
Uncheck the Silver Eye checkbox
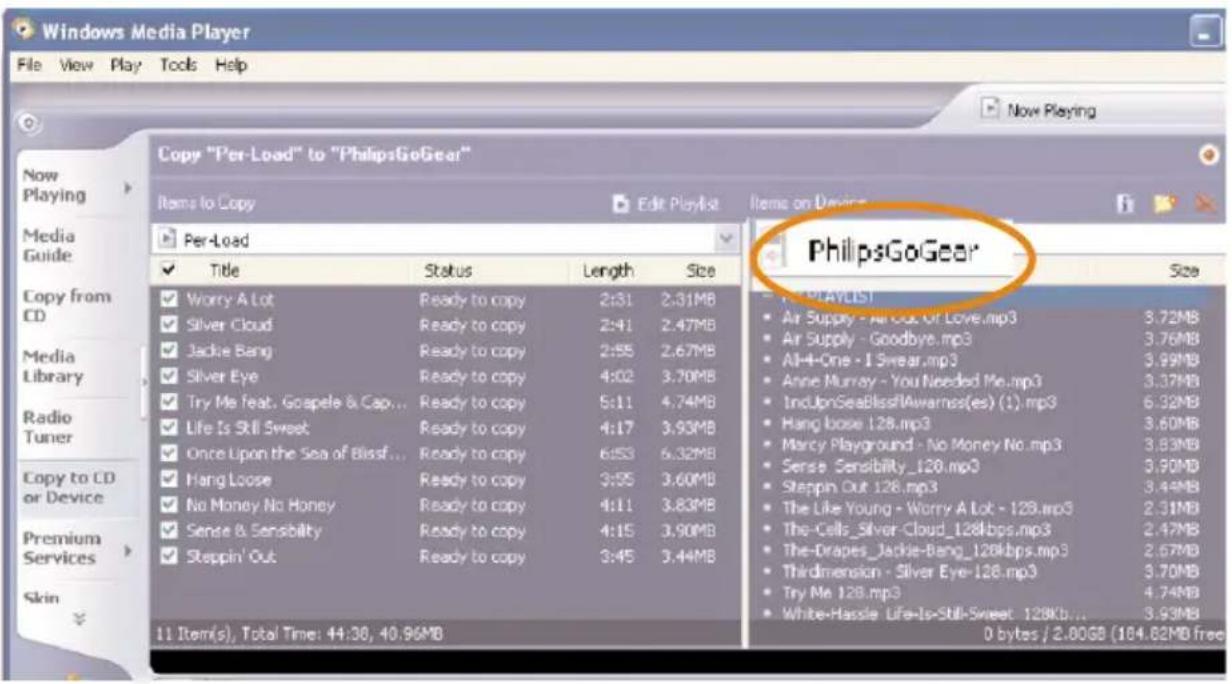pyautogui.click(x=168, y=376)
